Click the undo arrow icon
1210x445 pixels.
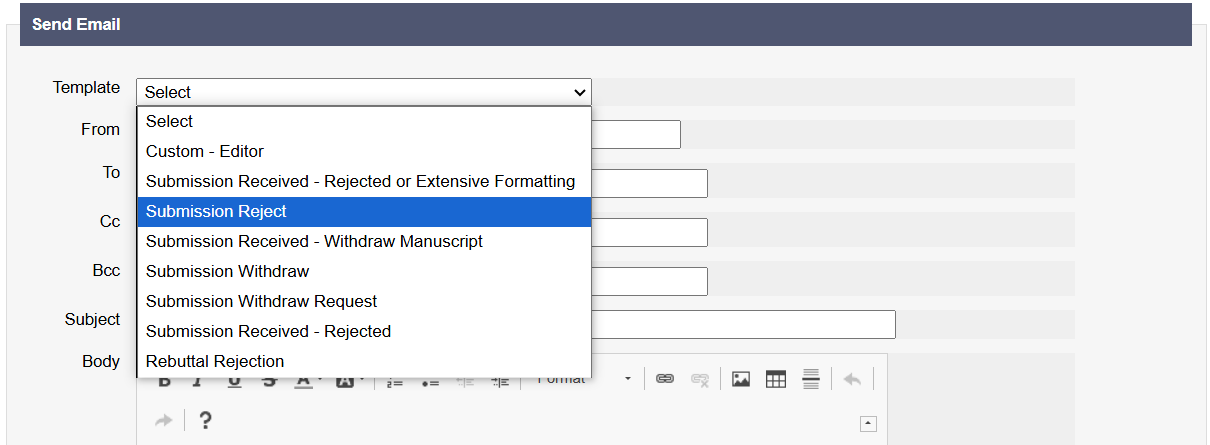852,380
